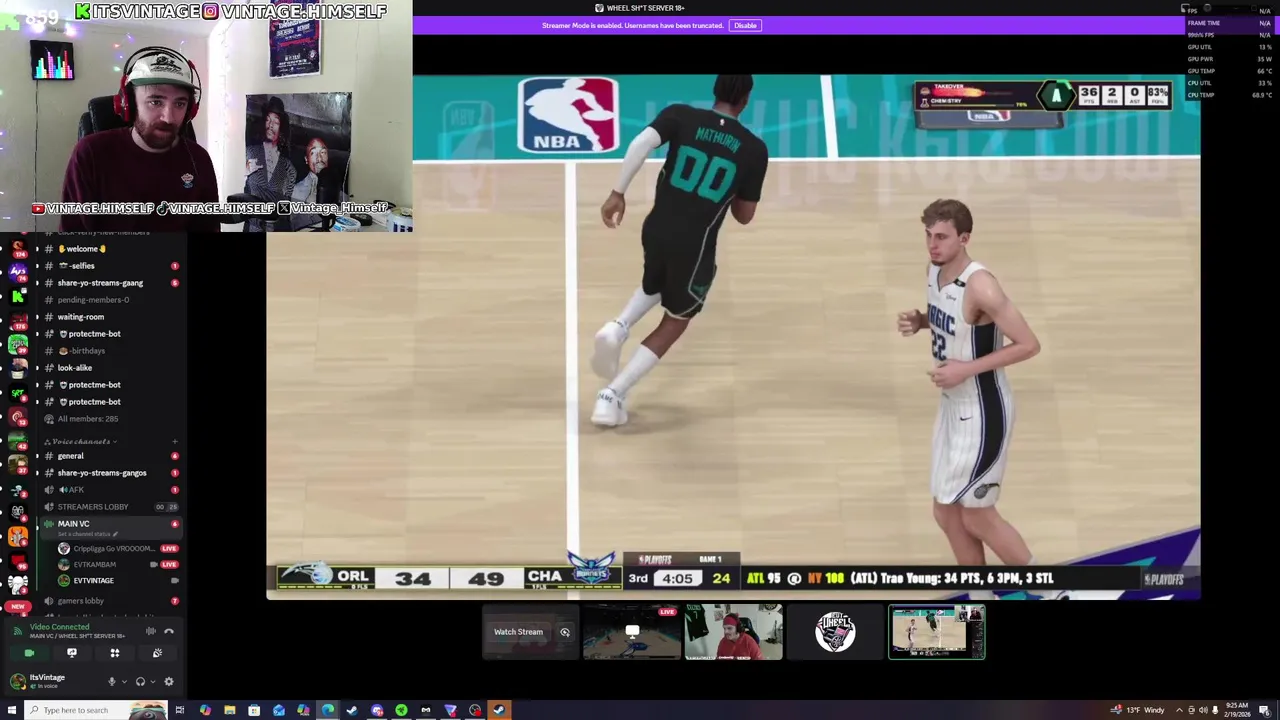Collapse the Voice channels category
The height and width of the screenshot is (720, 1280).
[82, 441]
